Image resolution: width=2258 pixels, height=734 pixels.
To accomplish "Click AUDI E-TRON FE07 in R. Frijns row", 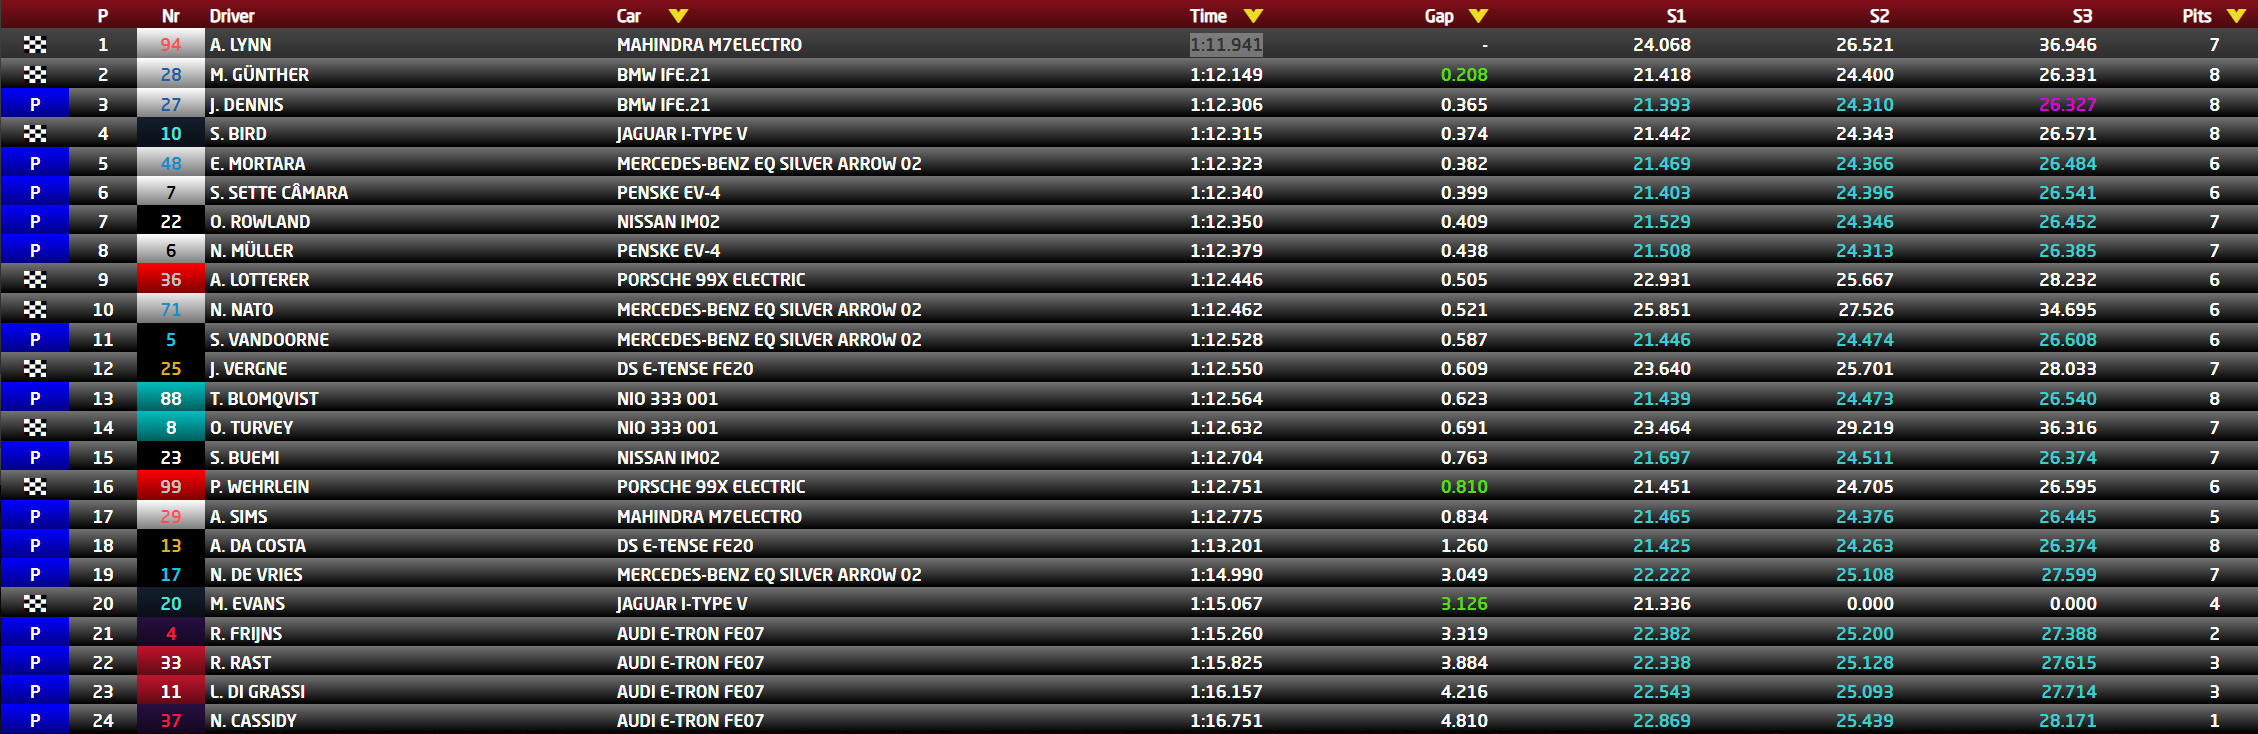I will click(690, 633).
